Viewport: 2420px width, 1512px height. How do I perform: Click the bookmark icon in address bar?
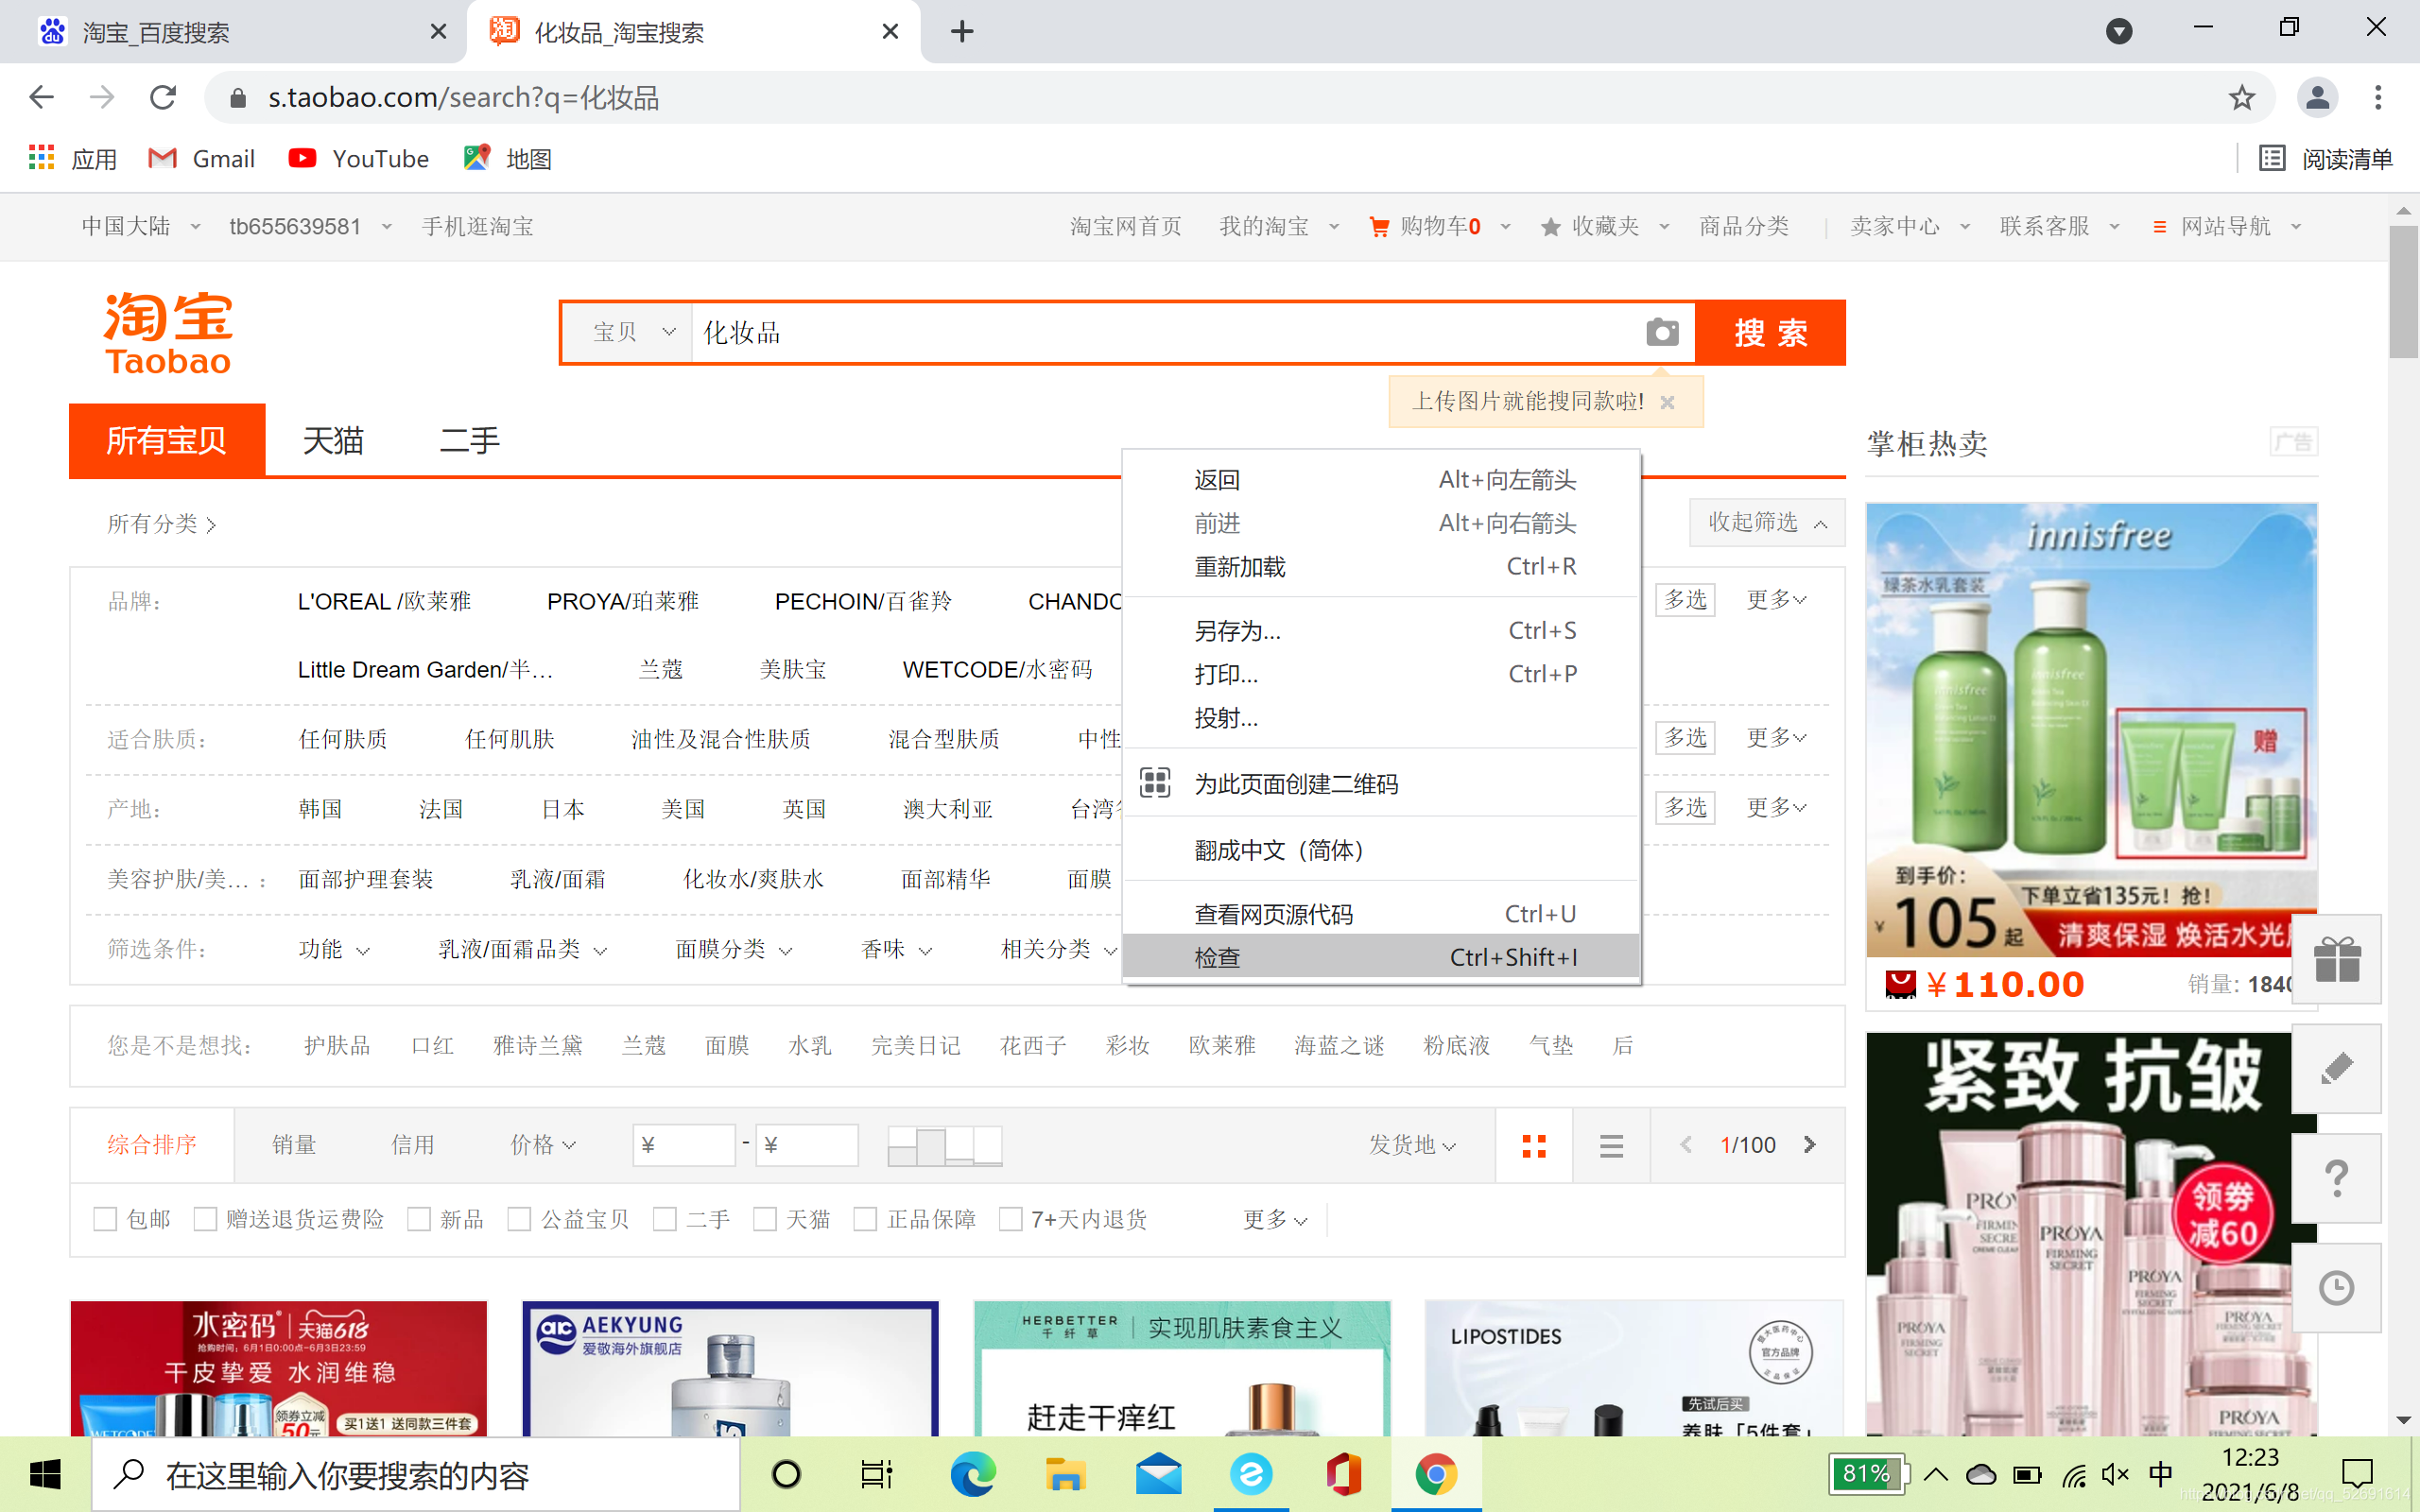2242,97
